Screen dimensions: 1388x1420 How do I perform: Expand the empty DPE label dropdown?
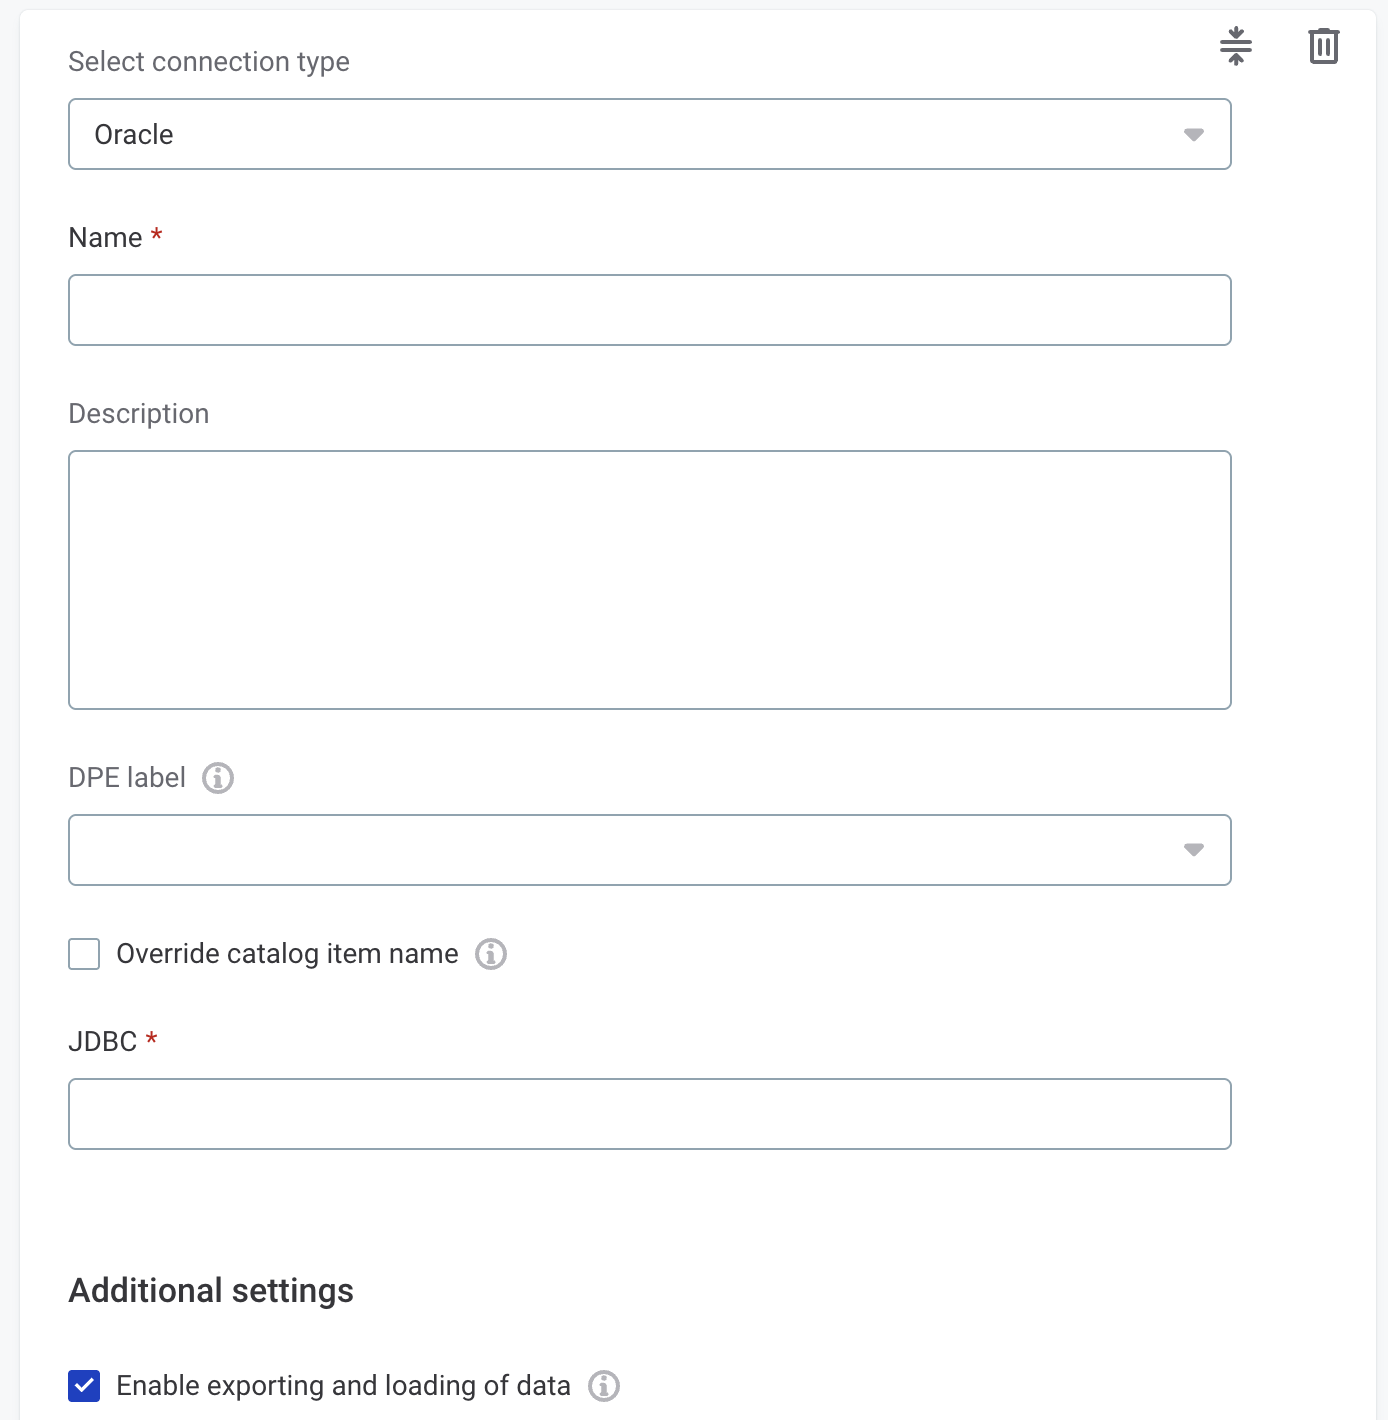click(x=649, y=850)
